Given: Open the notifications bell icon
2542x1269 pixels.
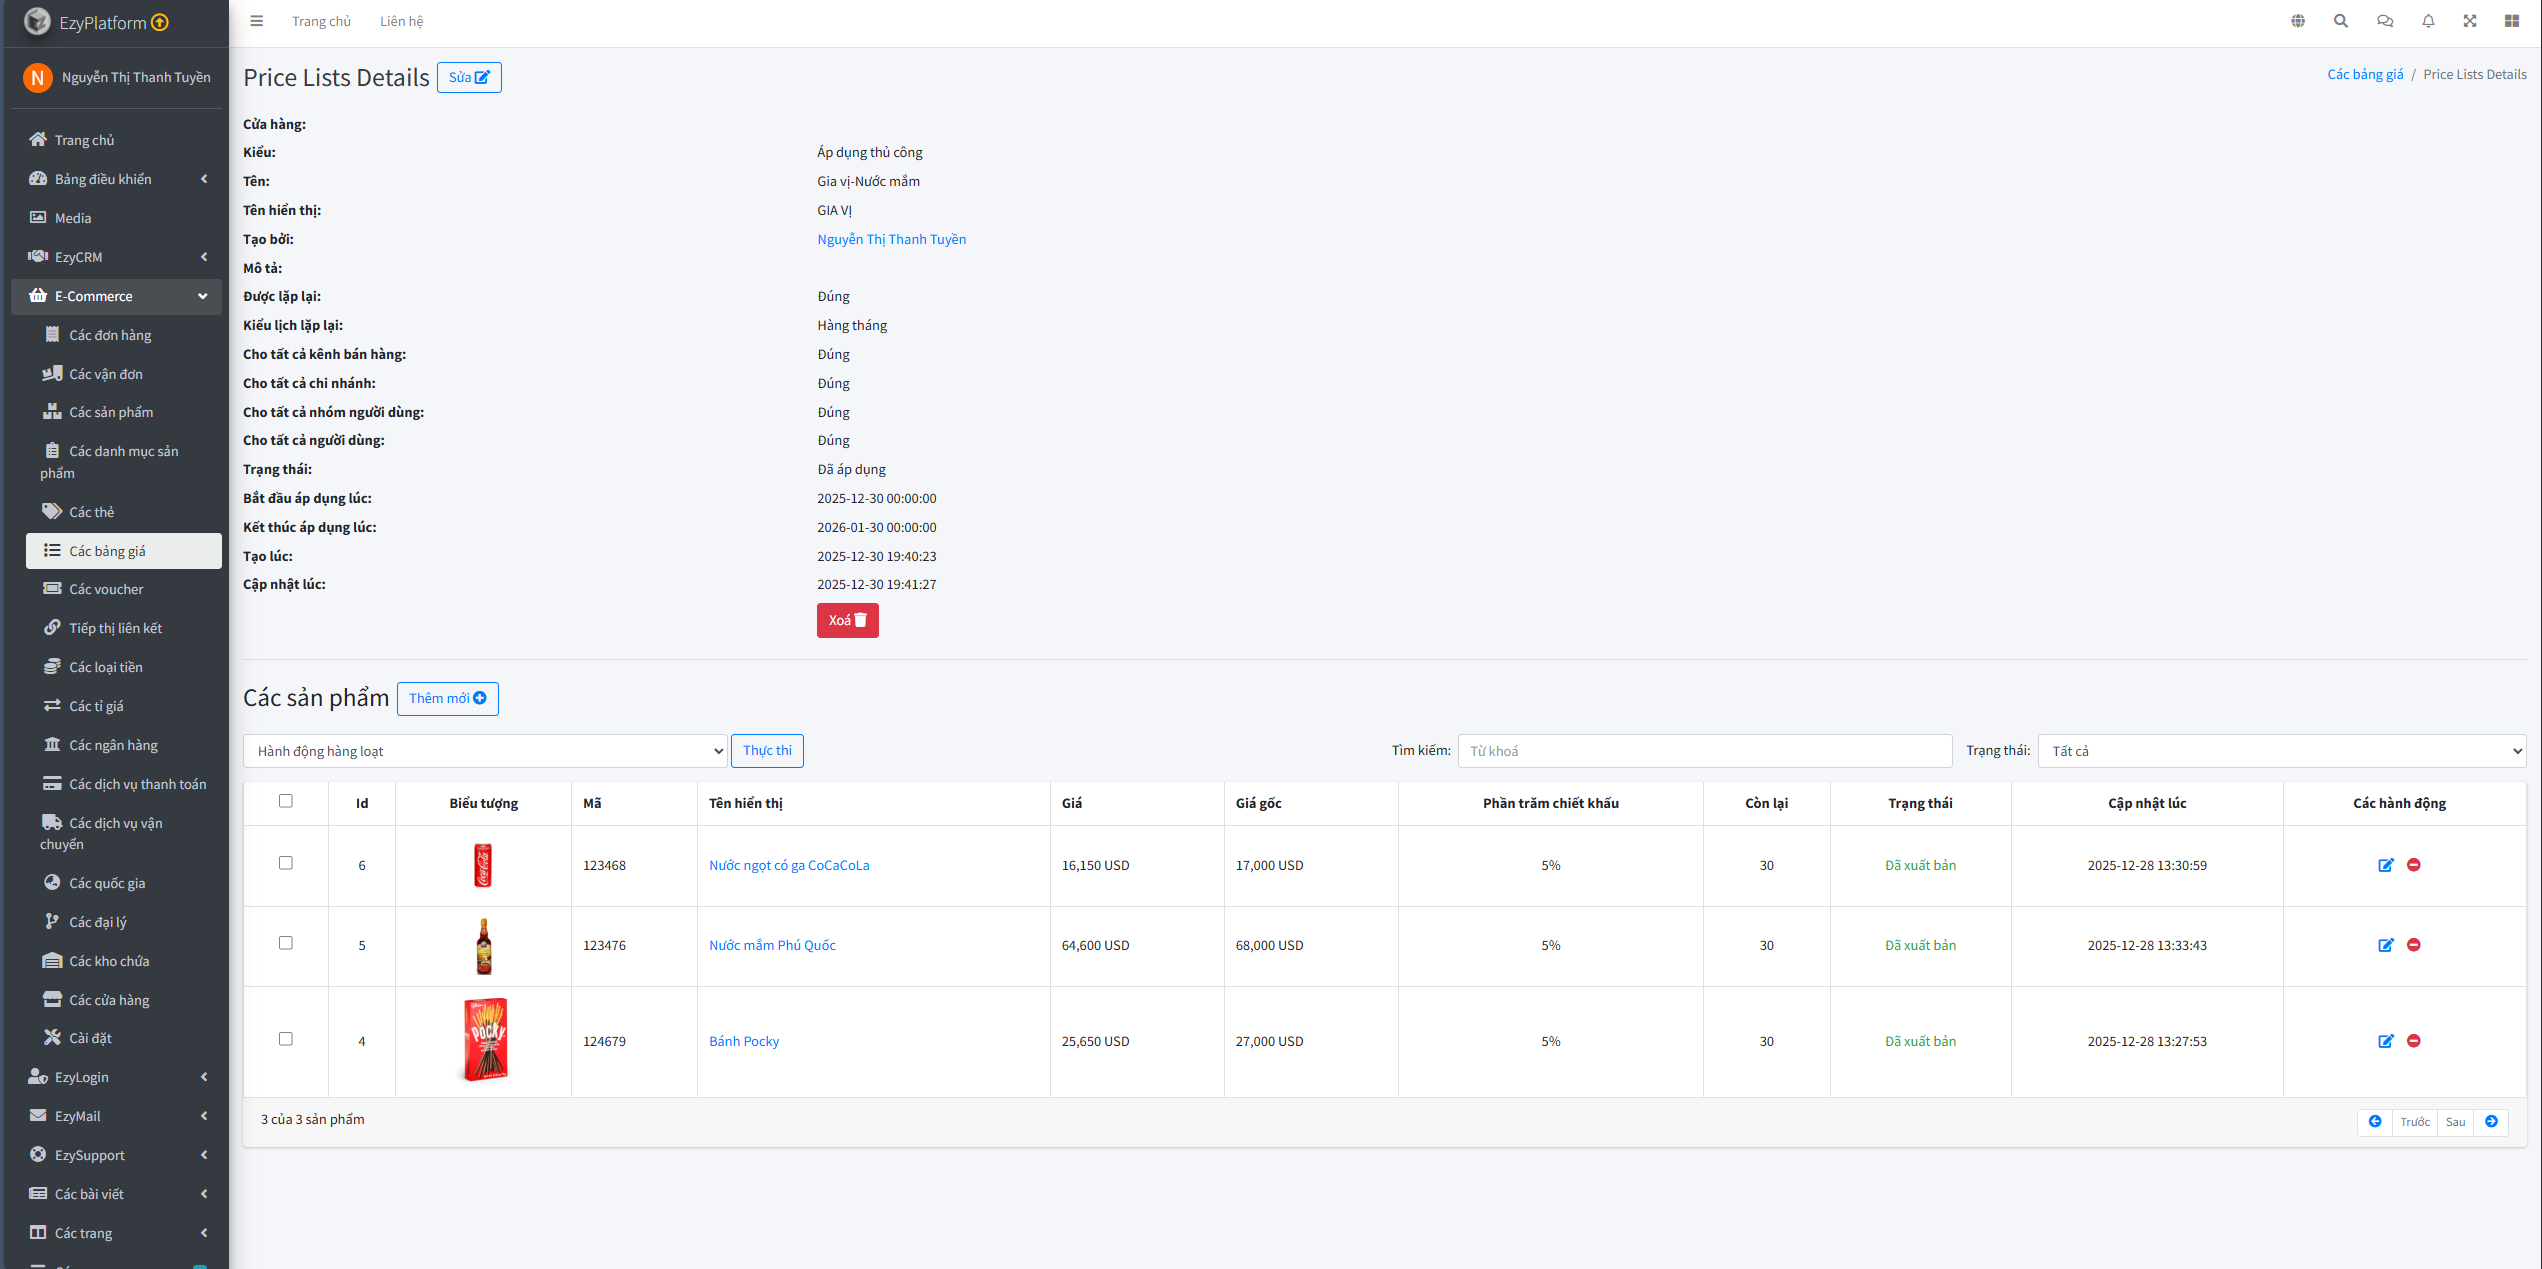Looking at the screenshot, I should coord(2428,21).
